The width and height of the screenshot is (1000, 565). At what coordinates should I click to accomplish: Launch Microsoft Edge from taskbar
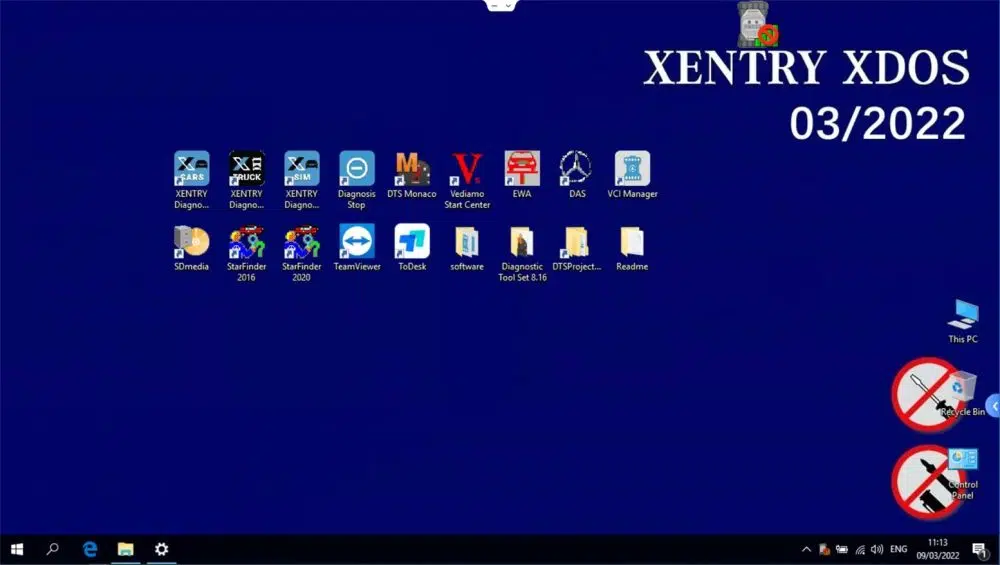point(90,549)
